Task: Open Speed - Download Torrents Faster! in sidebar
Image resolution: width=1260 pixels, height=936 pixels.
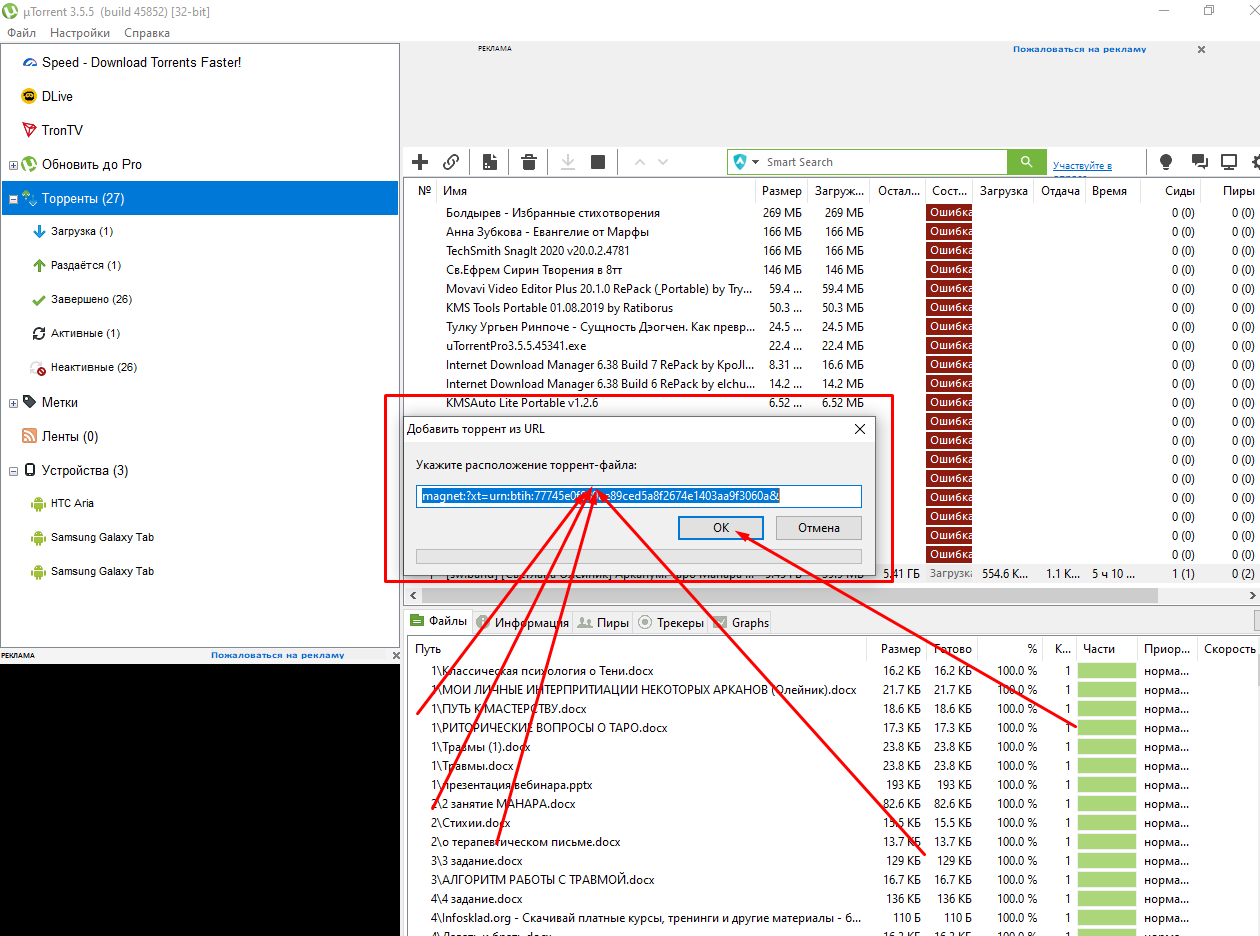Action: point(141,62)
